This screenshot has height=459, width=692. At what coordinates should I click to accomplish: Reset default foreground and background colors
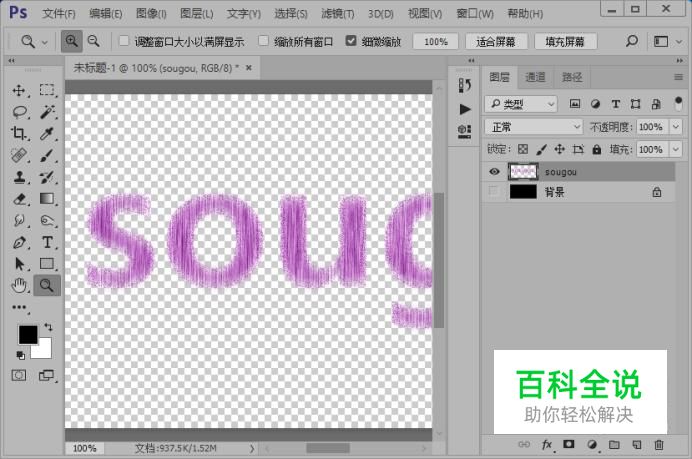pos(20,355)
